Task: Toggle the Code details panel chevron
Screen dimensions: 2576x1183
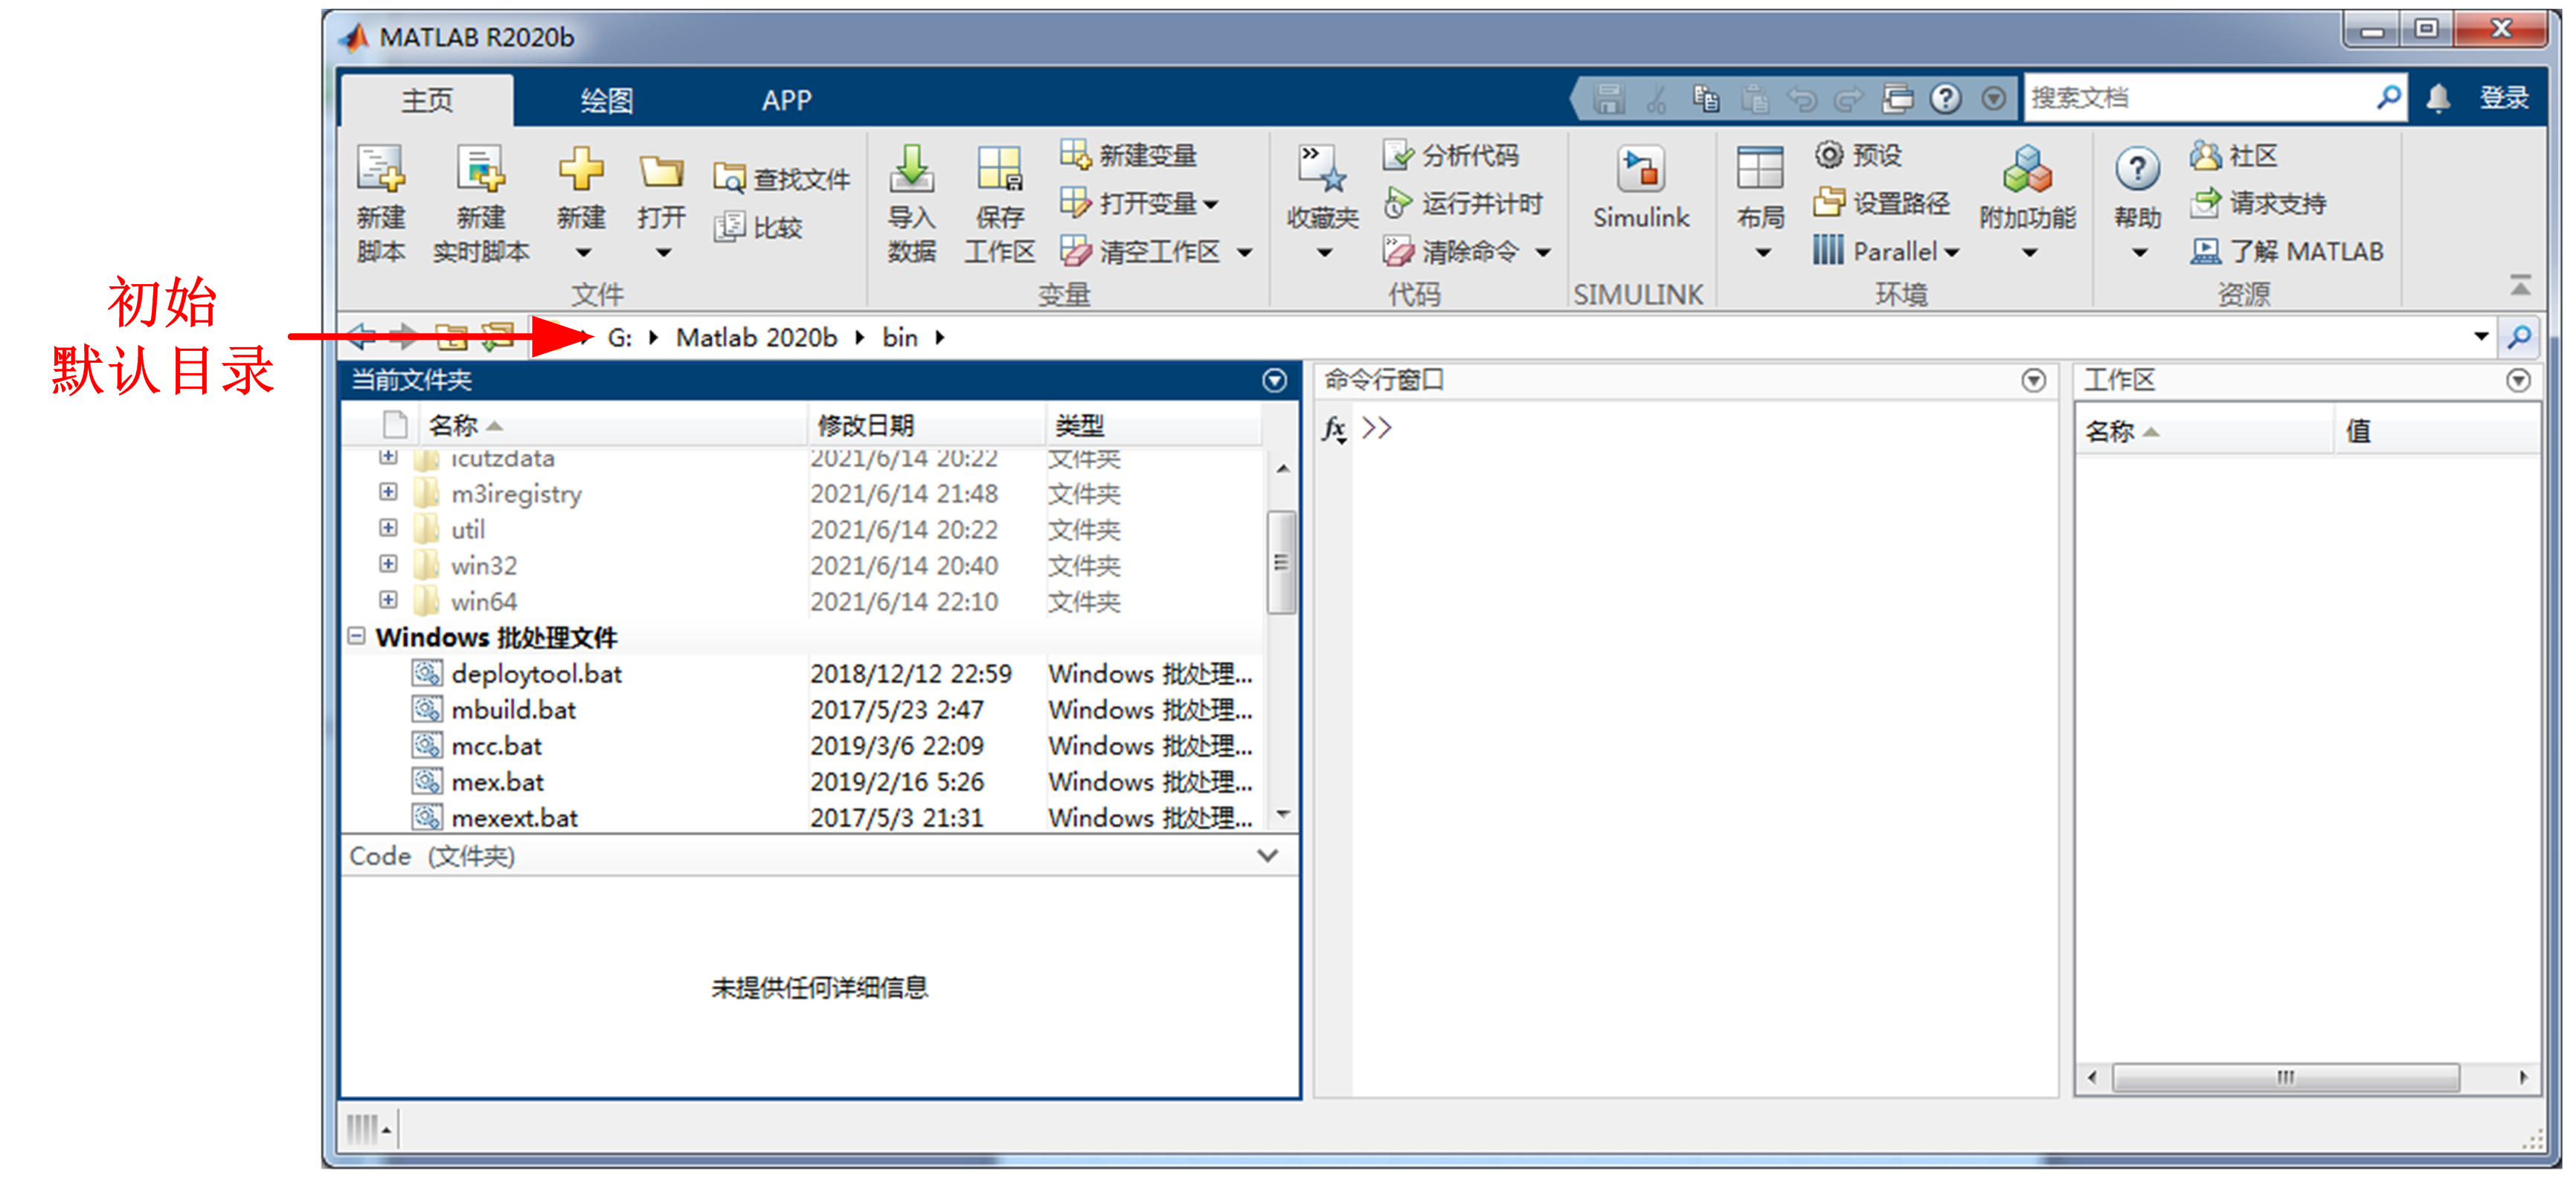Action: (1267, 856)
